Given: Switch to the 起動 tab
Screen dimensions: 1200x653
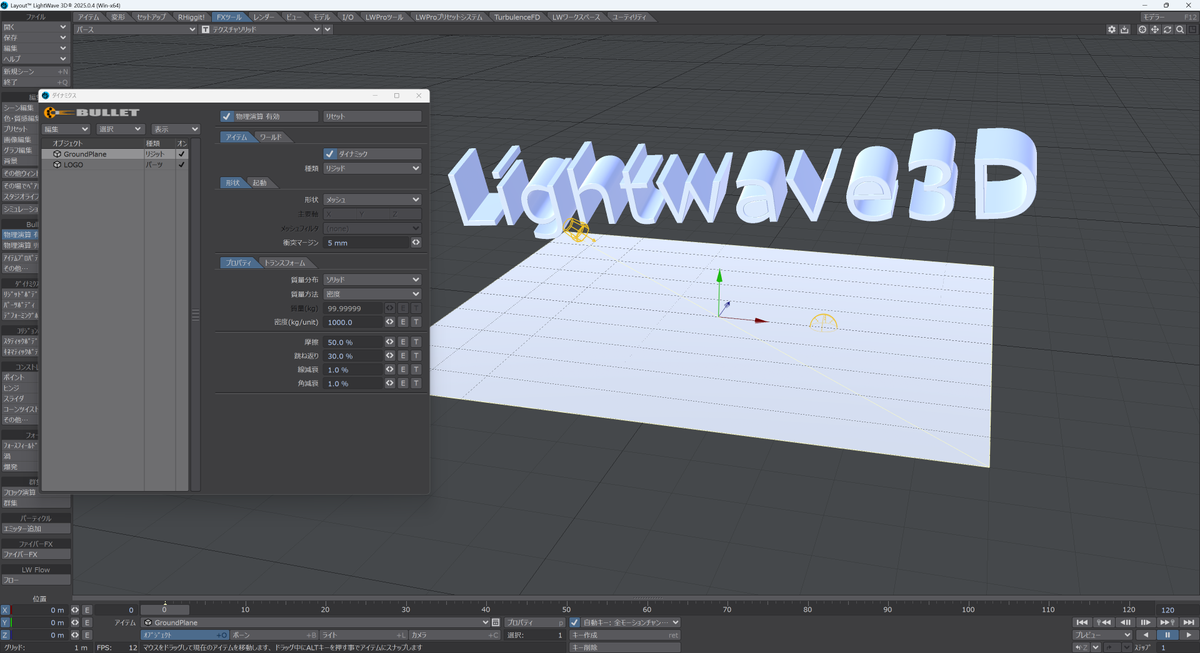Looking at the screenshot, I should pyautogui.click(x=259, y=183).
